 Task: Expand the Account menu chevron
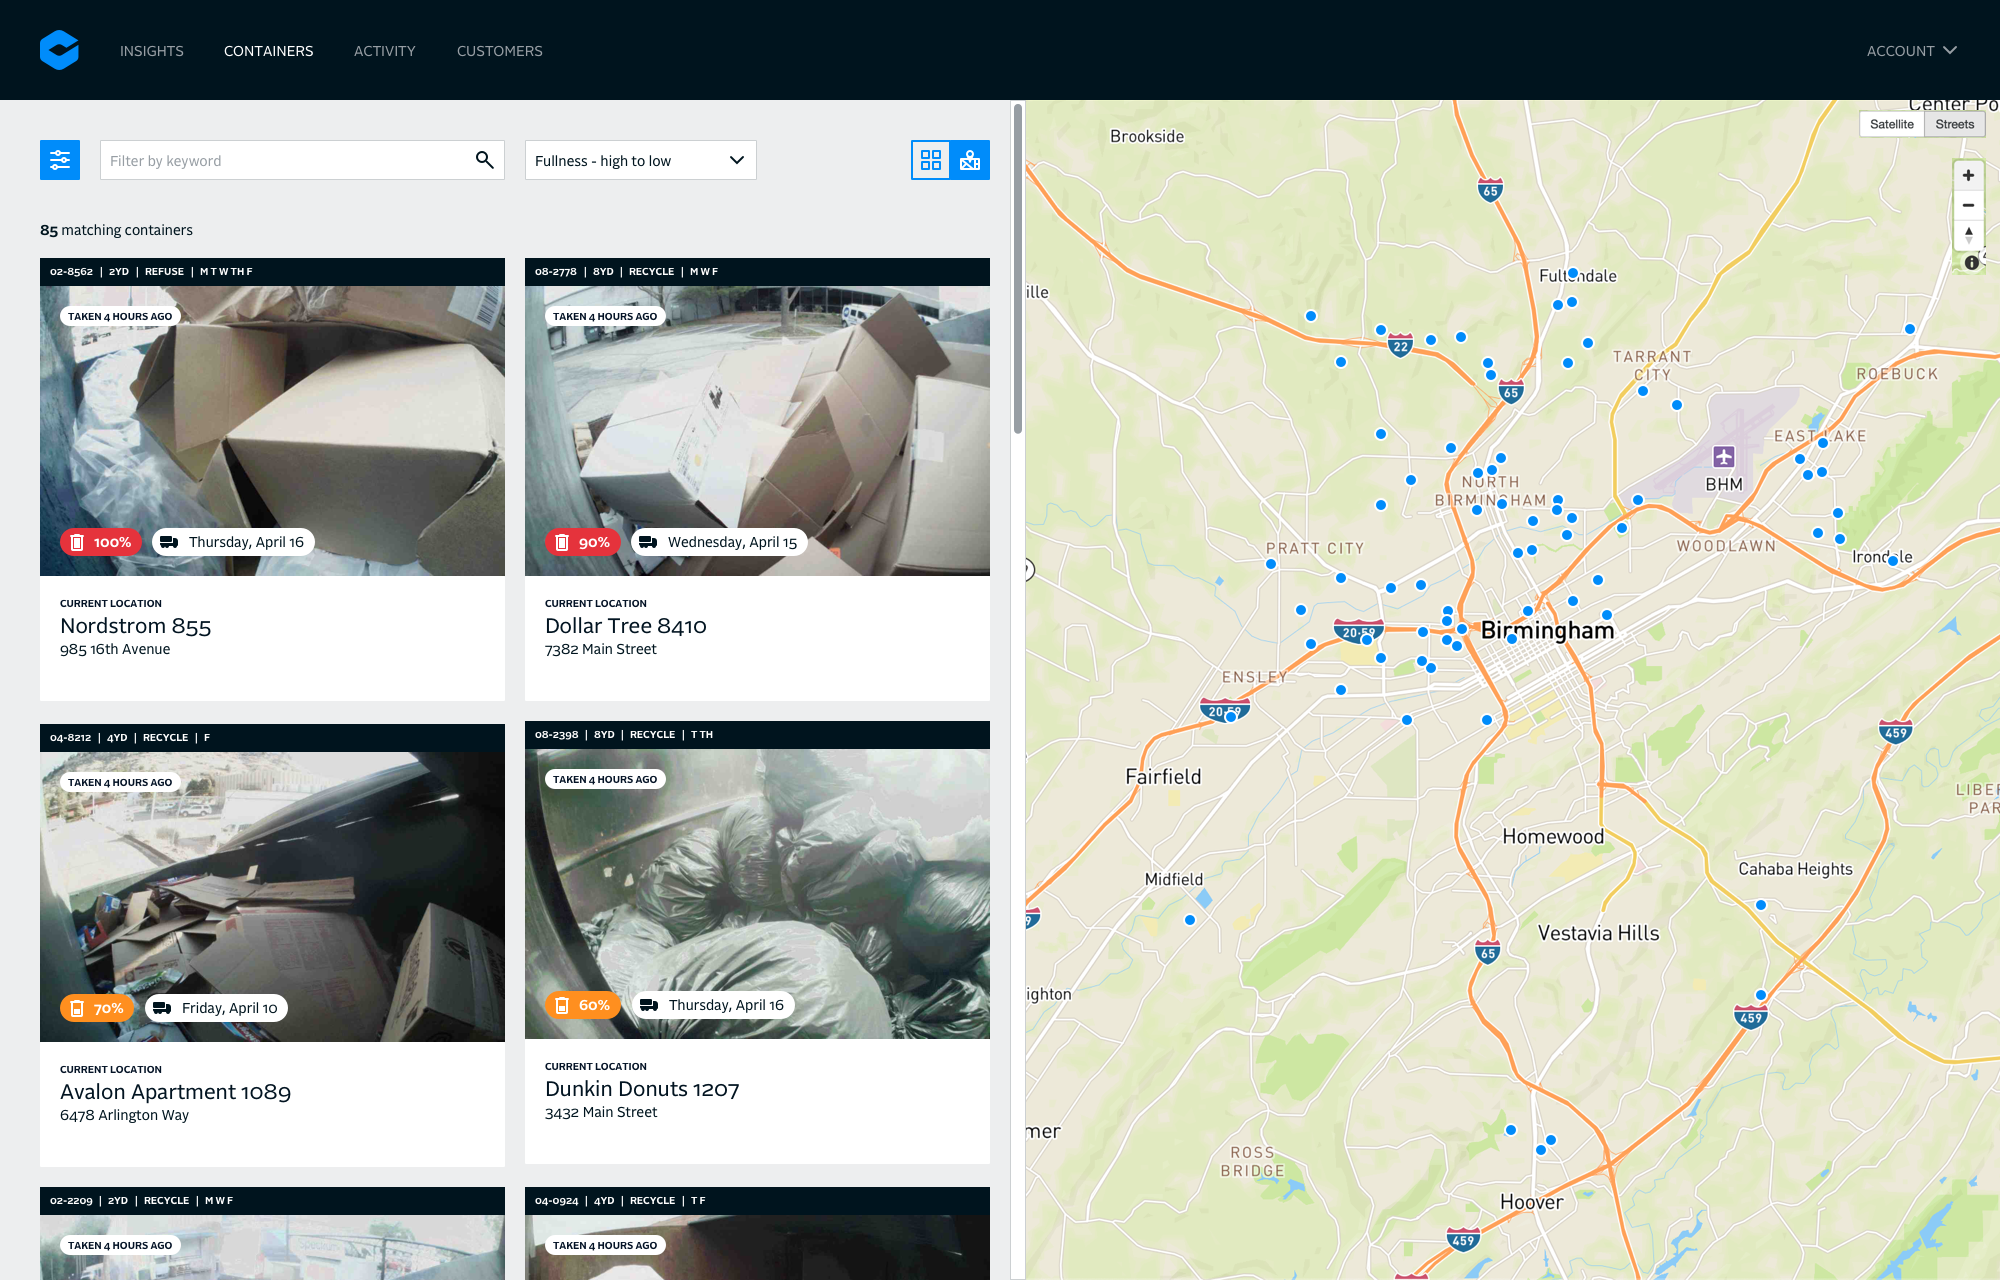pyautogui.click(x=1949, y=50)
